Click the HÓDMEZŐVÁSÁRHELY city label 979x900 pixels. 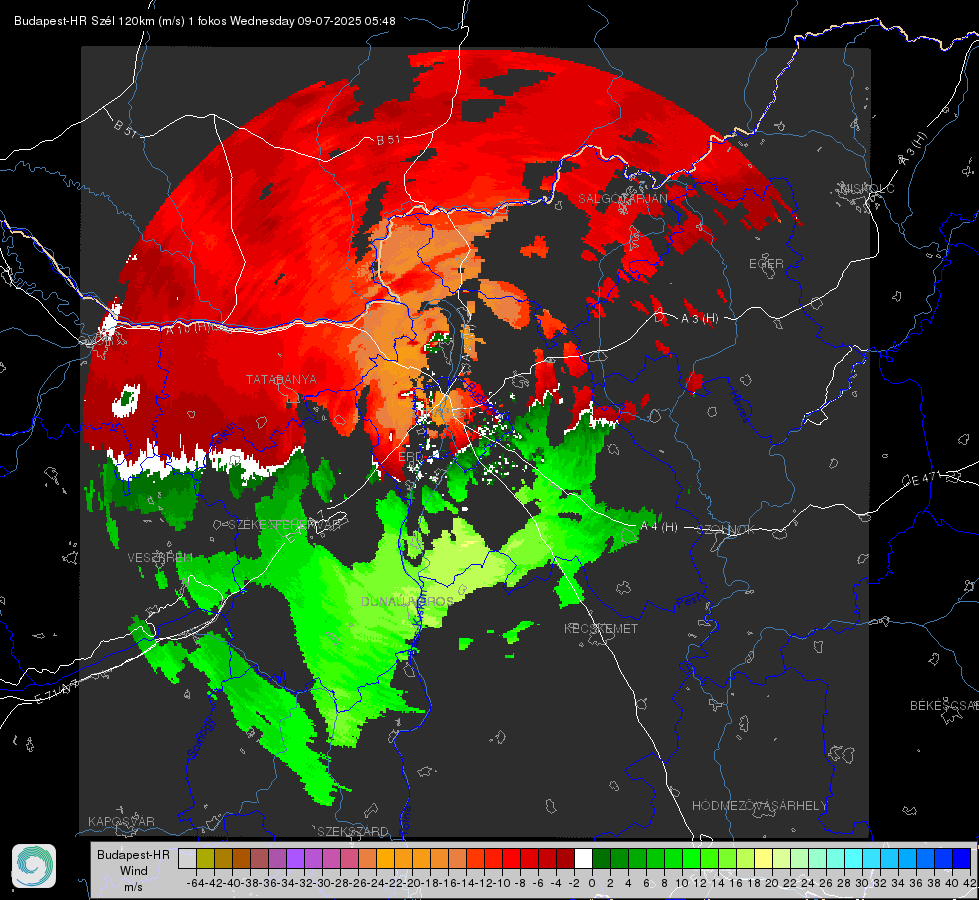(759, 806)
